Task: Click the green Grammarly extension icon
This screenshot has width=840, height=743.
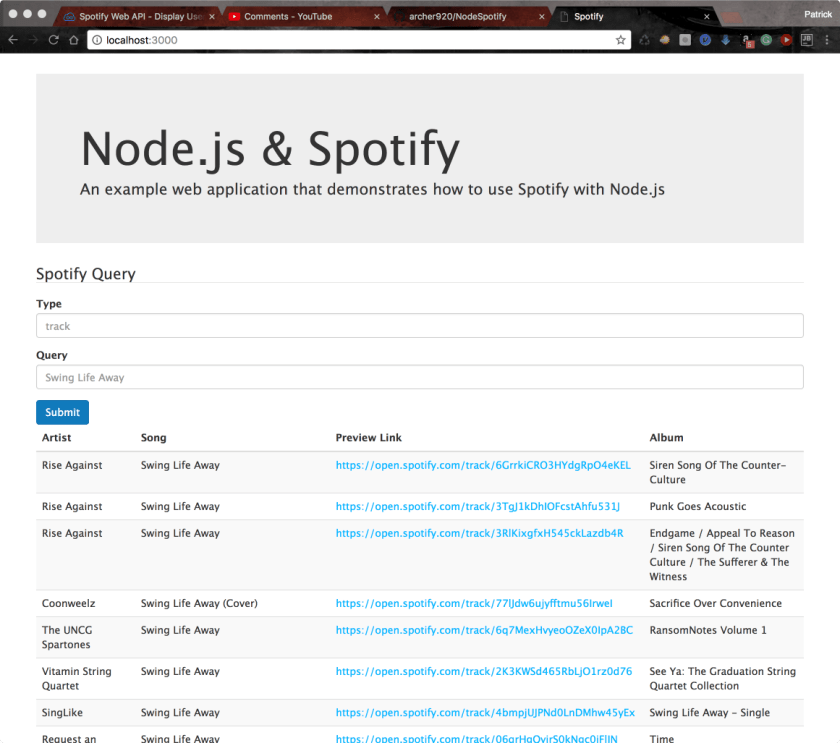Action: [x=766, y=40]
